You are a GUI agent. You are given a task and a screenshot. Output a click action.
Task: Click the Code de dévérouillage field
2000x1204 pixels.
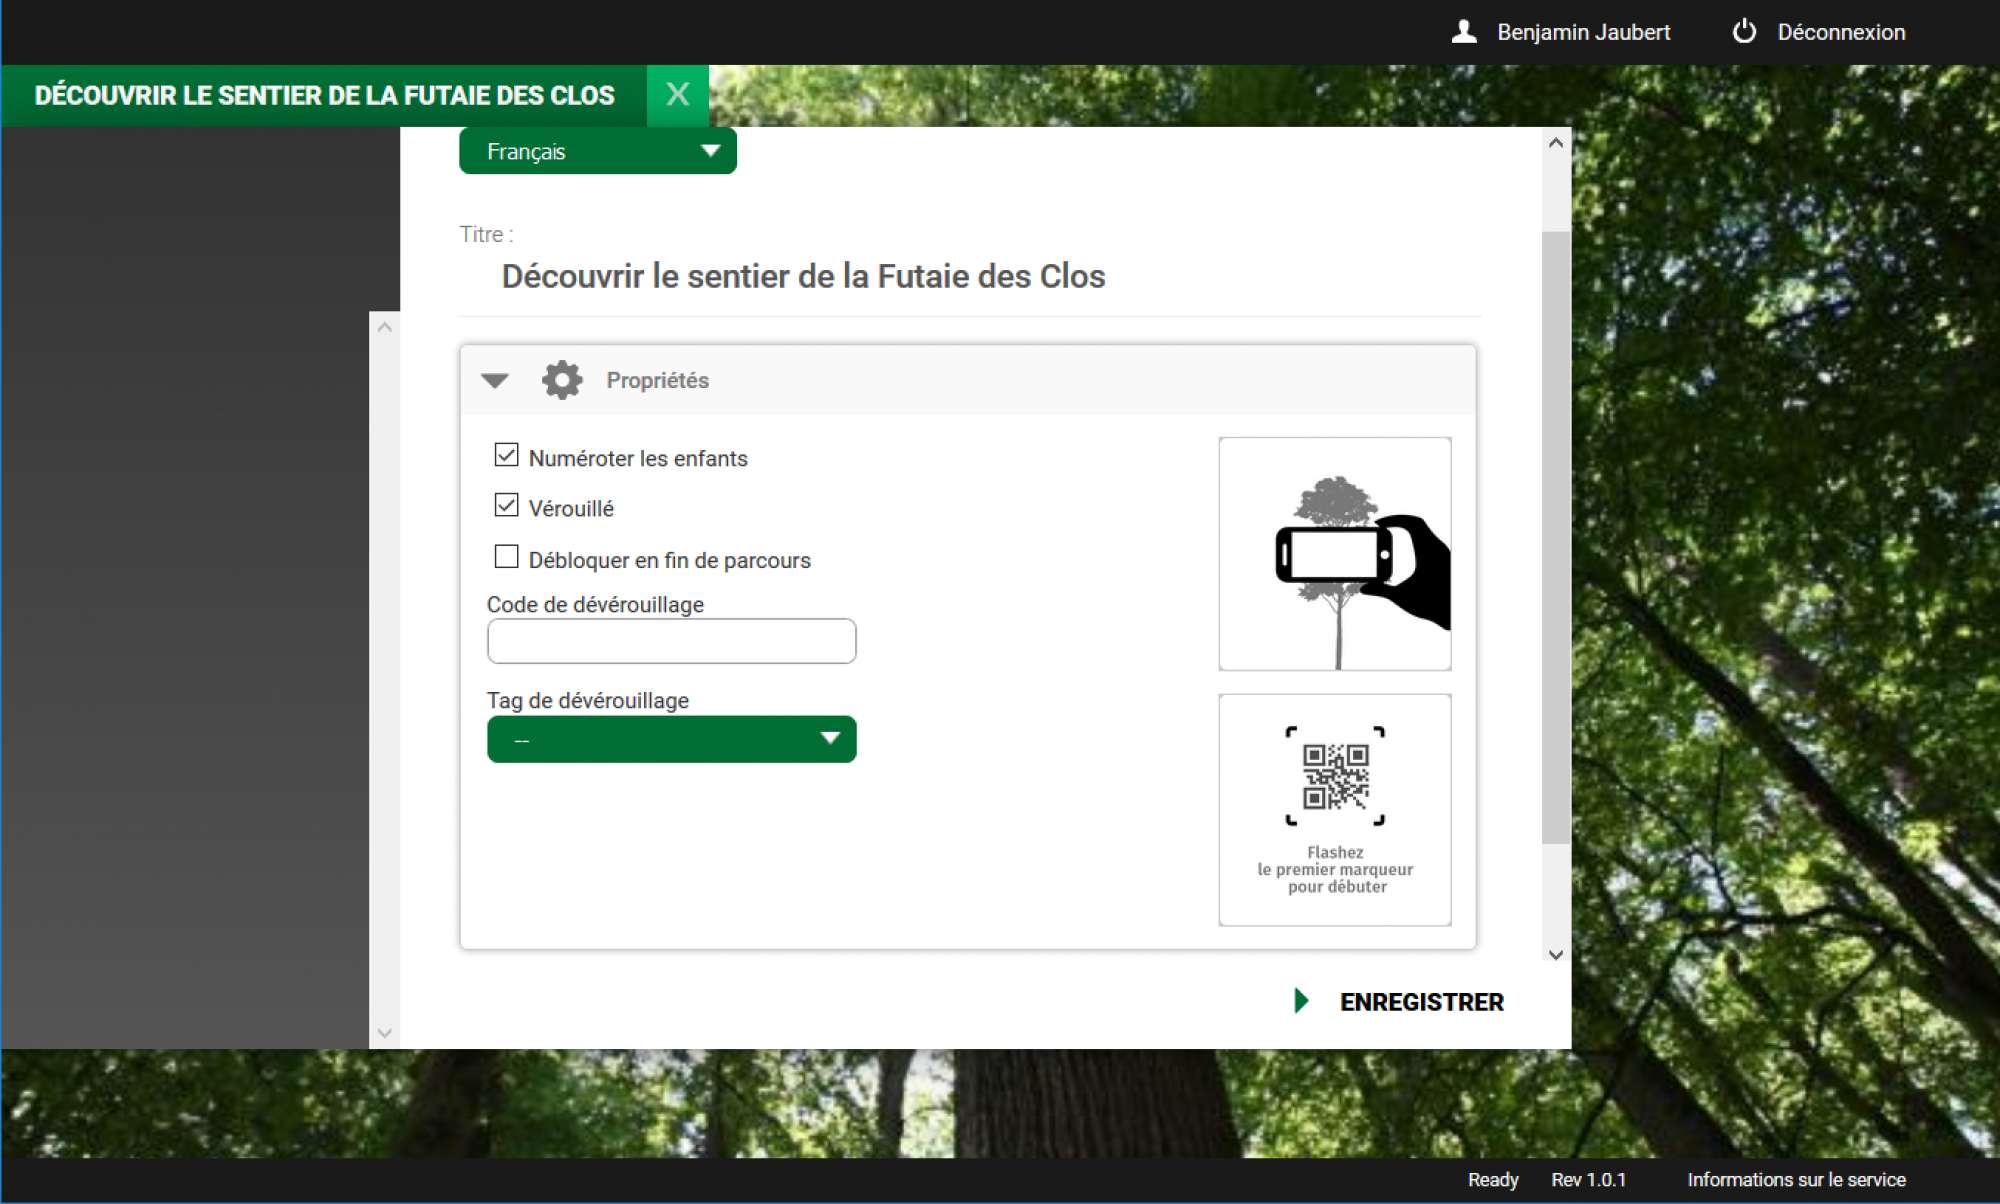[x=671, y=641]
